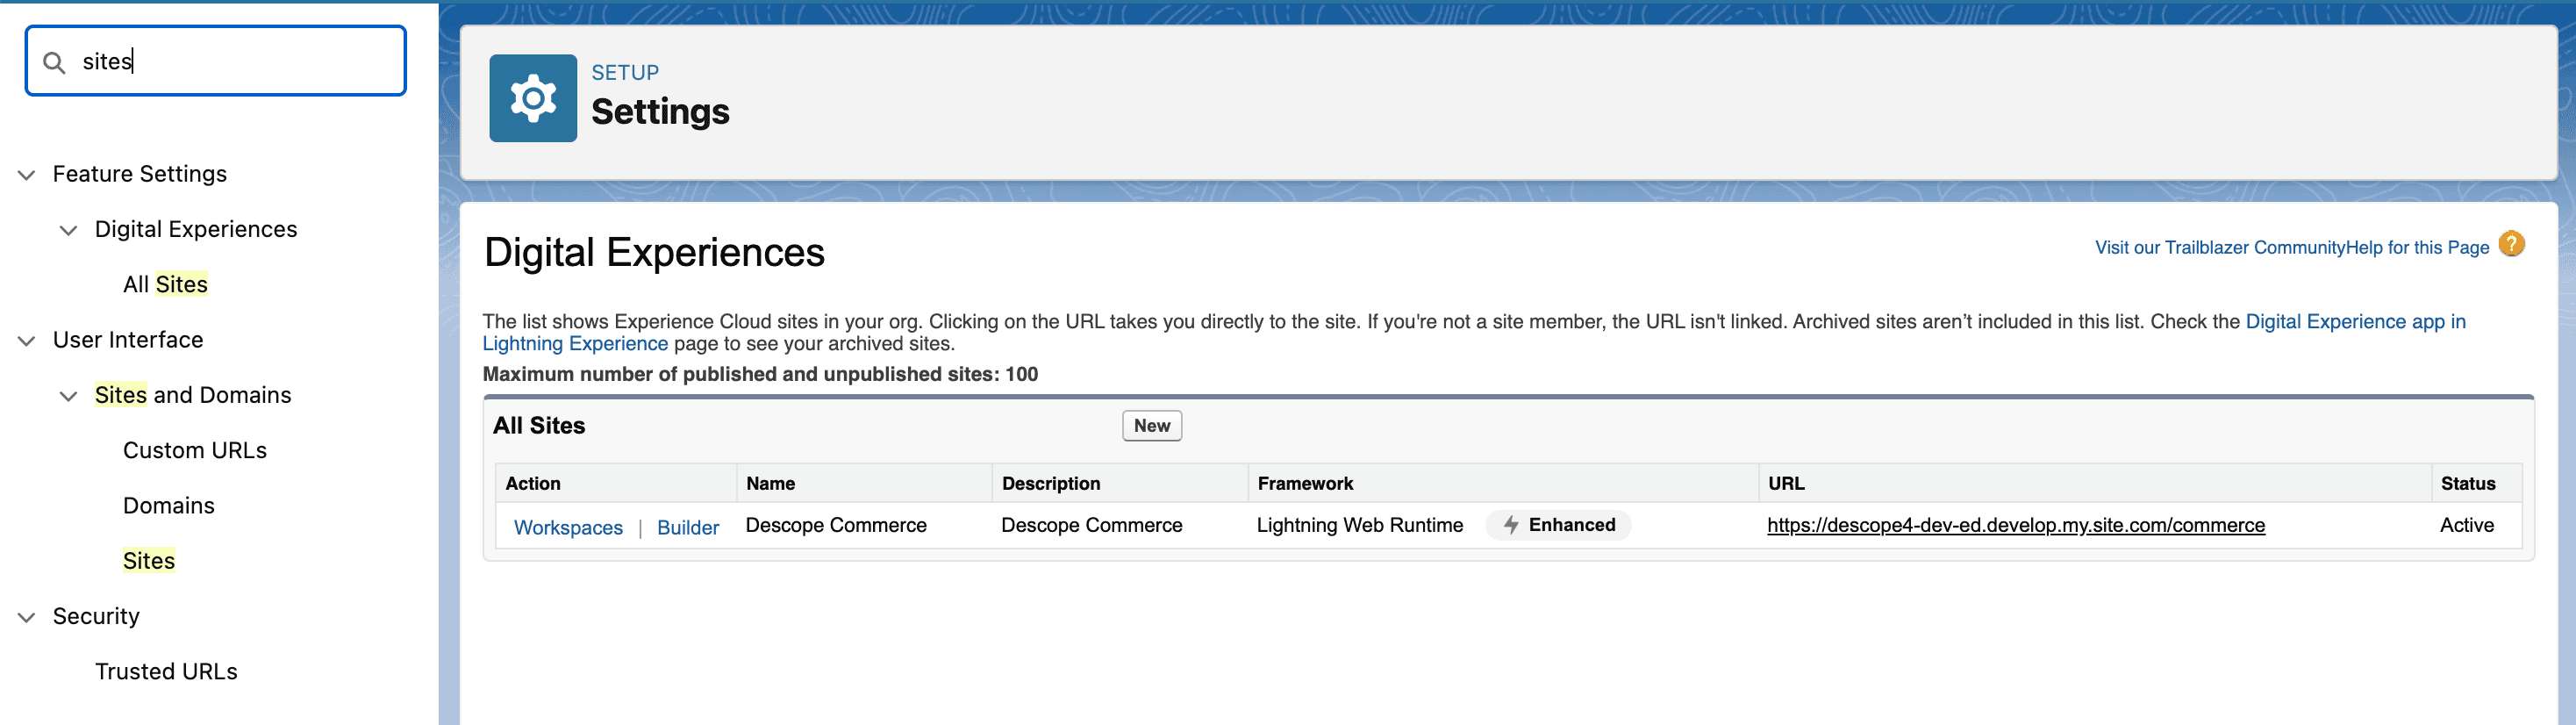
Task: Collapse the User Interface section
Action: point(27,341)
